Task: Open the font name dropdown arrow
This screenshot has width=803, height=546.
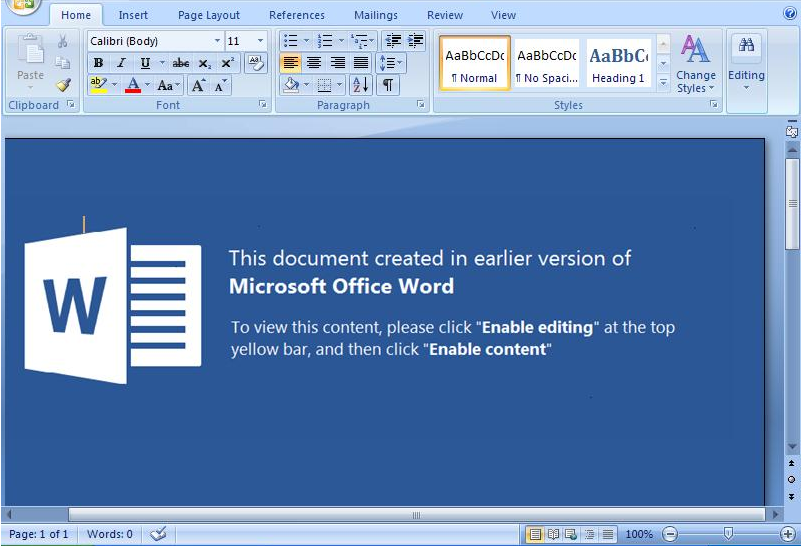Action: (217, 41)
